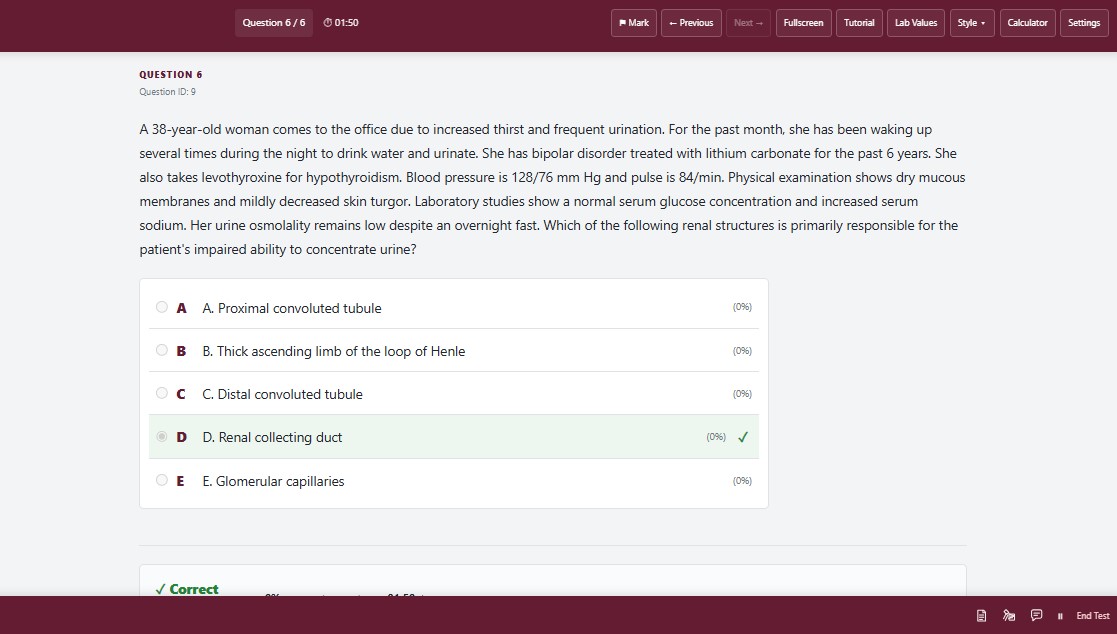Click the 'QUESTION 6' heading

[171, 75]
